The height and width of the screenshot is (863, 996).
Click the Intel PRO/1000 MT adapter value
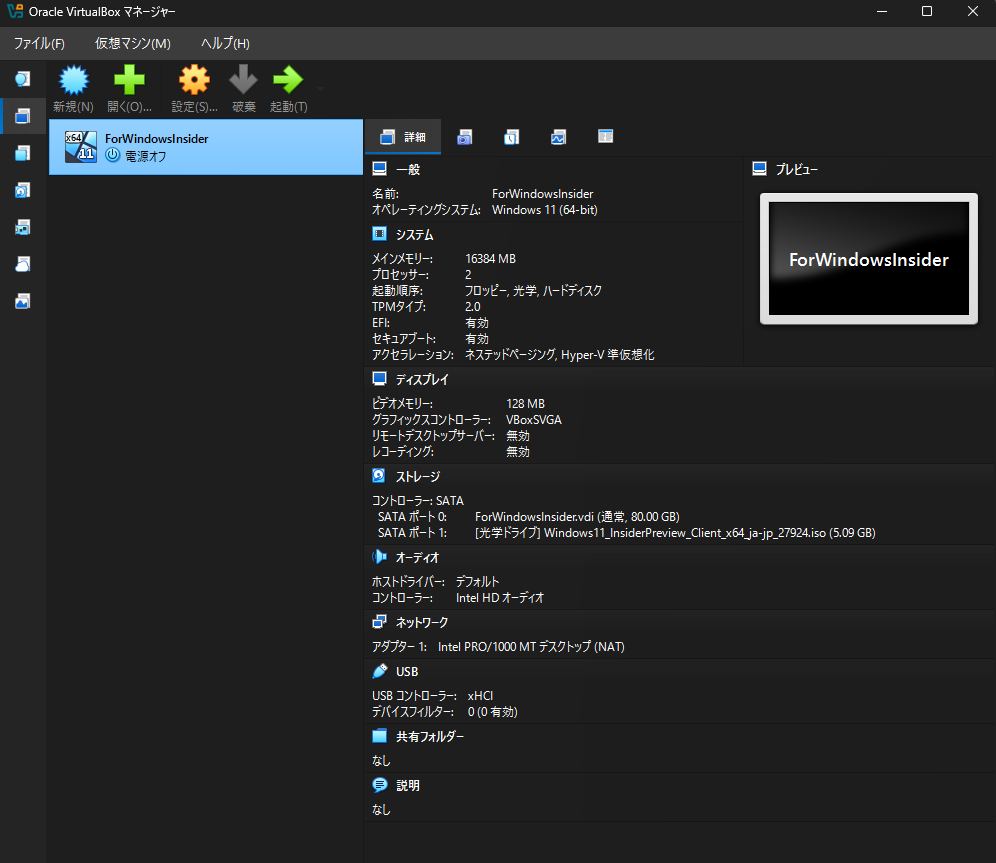pos(531,646)
